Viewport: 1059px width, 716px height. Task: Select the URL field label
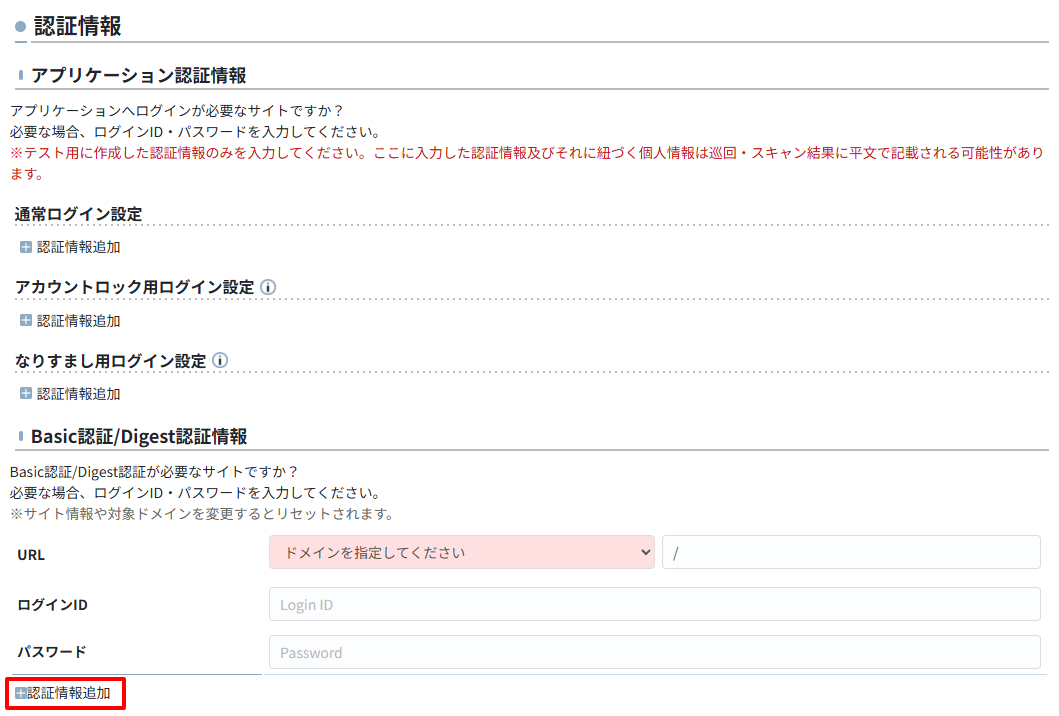(x=31, y=555)
